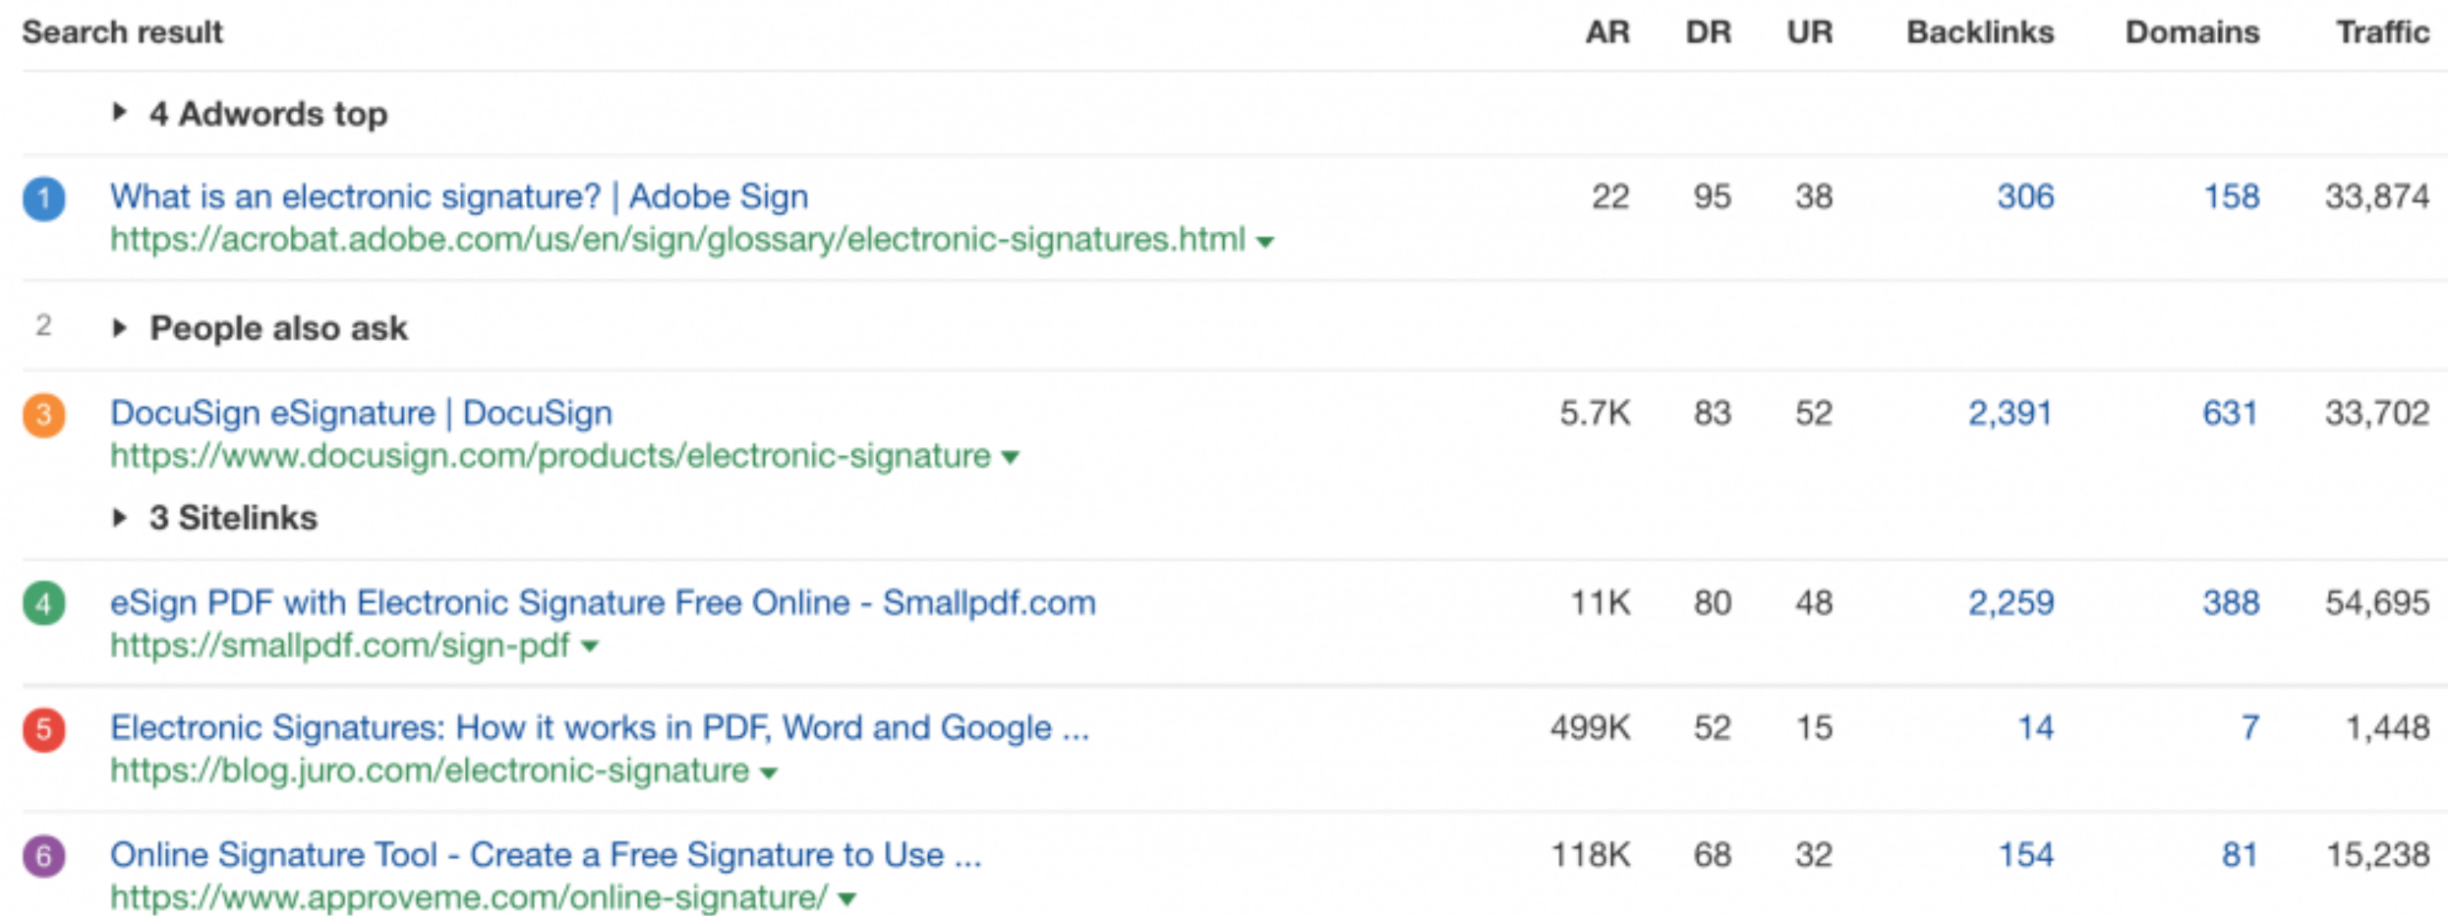Open dropdown arrow beside DocuSign URL
Screen dimensions: 2448x916
click(1010, 458)
